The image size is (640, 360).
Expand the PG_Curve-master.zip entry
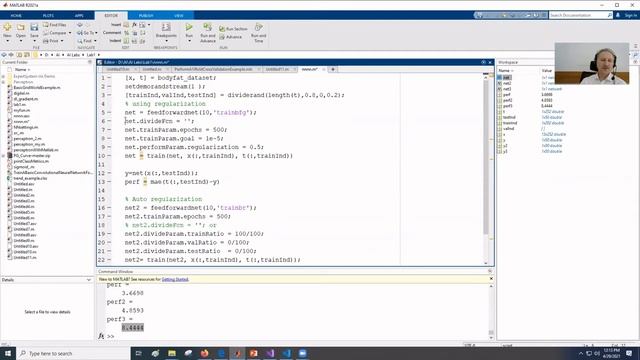click(x=3, y=156)
